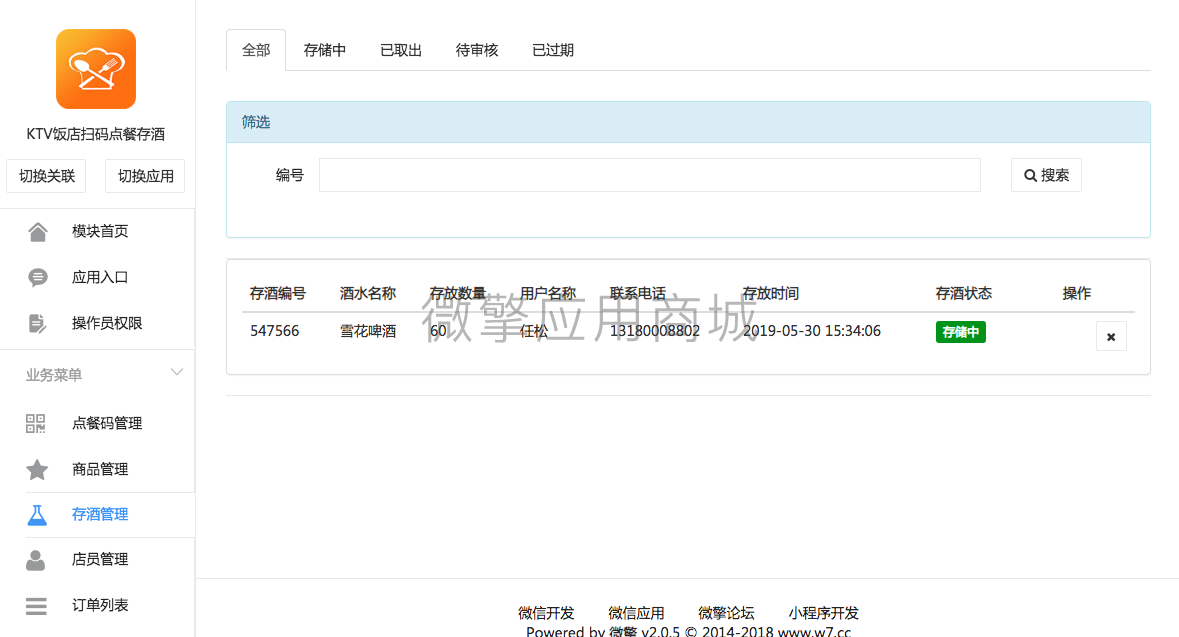Open the 已取出 tab
This screenshot has height=637, width=1179.
[x=401, y=50]
